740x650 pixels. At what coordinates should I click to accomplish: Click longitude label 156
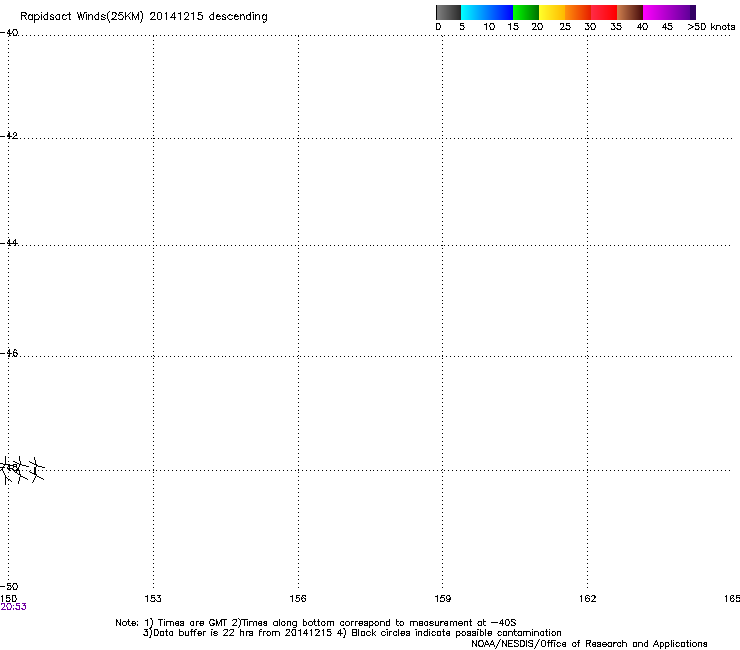point(298,599)
